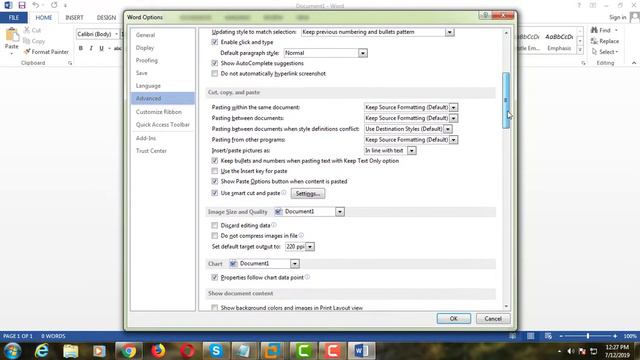Screen dimensions: 640x360
Task: Open Pasting from other programs dropdown
Action: coord(453,140)
